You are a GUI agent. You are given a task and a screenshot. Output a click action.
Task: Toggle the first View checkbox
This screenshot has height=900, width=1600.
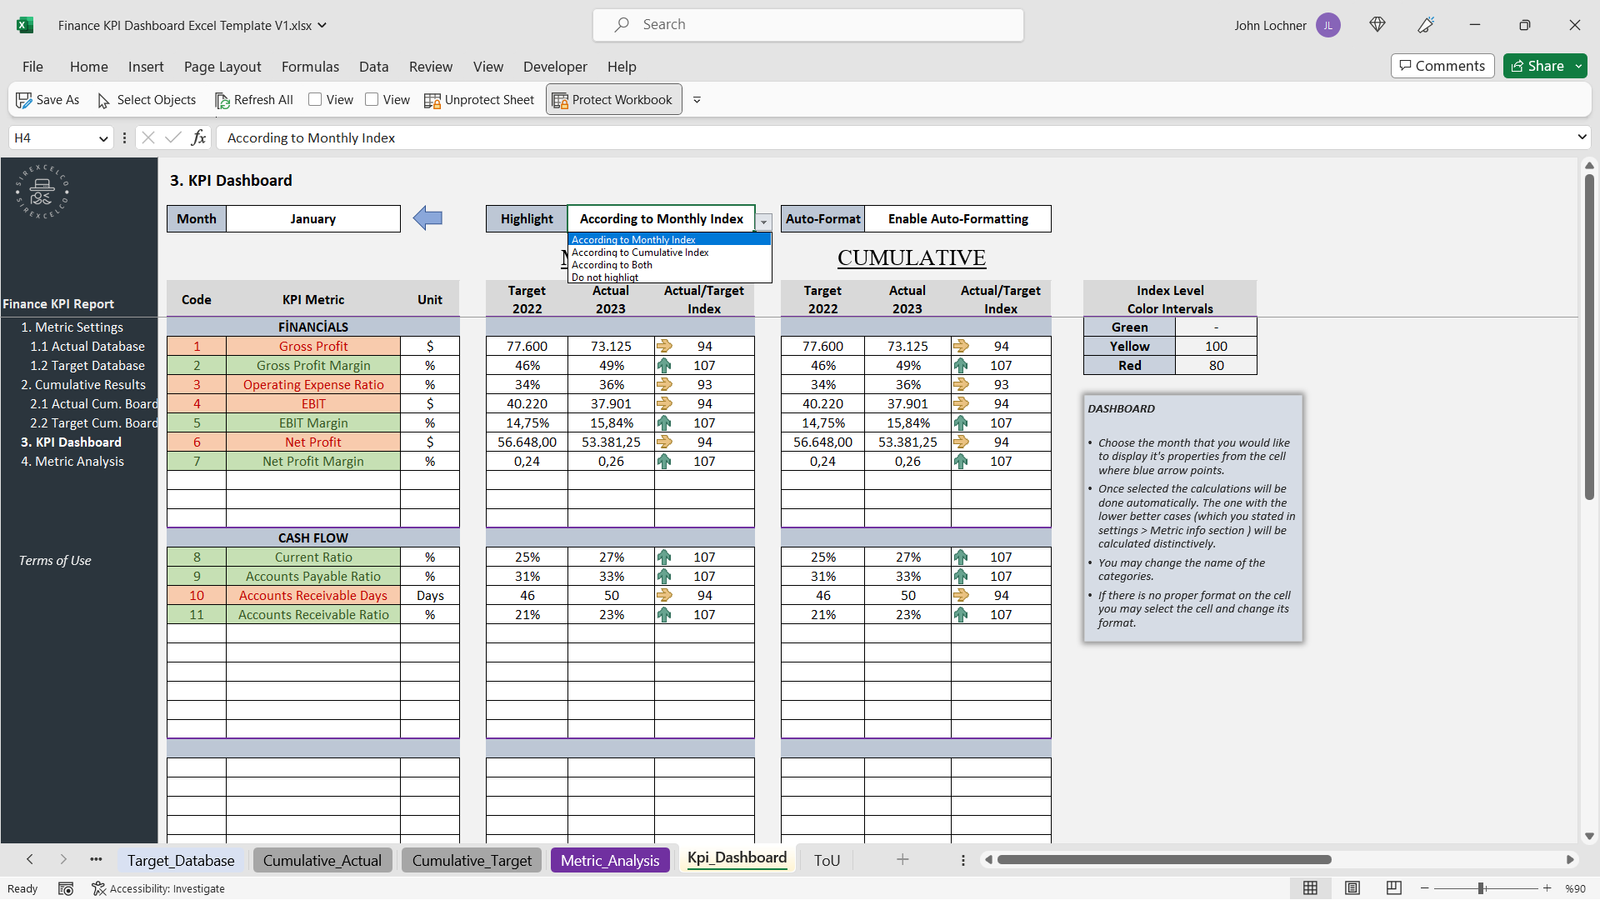coord(315,99)
